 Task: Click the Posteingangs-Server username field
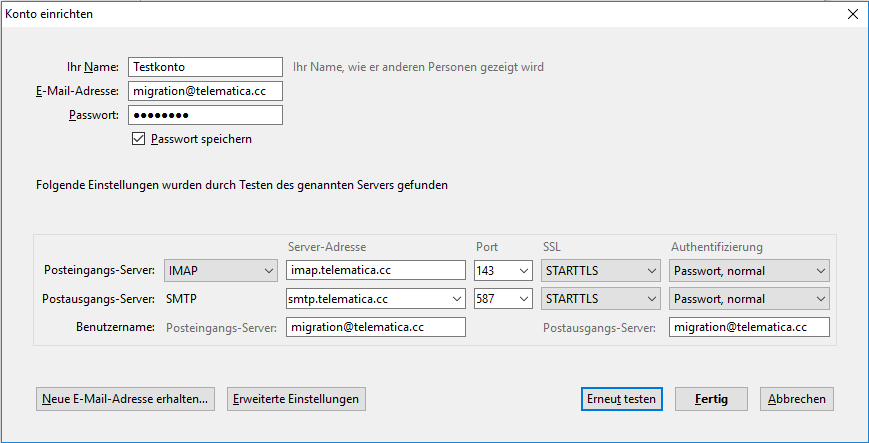(376, 327)
